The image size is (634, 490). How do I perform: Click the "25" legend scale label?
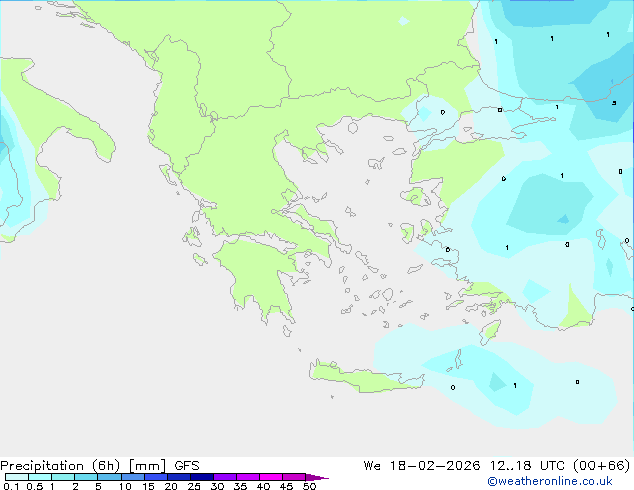tap(194, 486)
